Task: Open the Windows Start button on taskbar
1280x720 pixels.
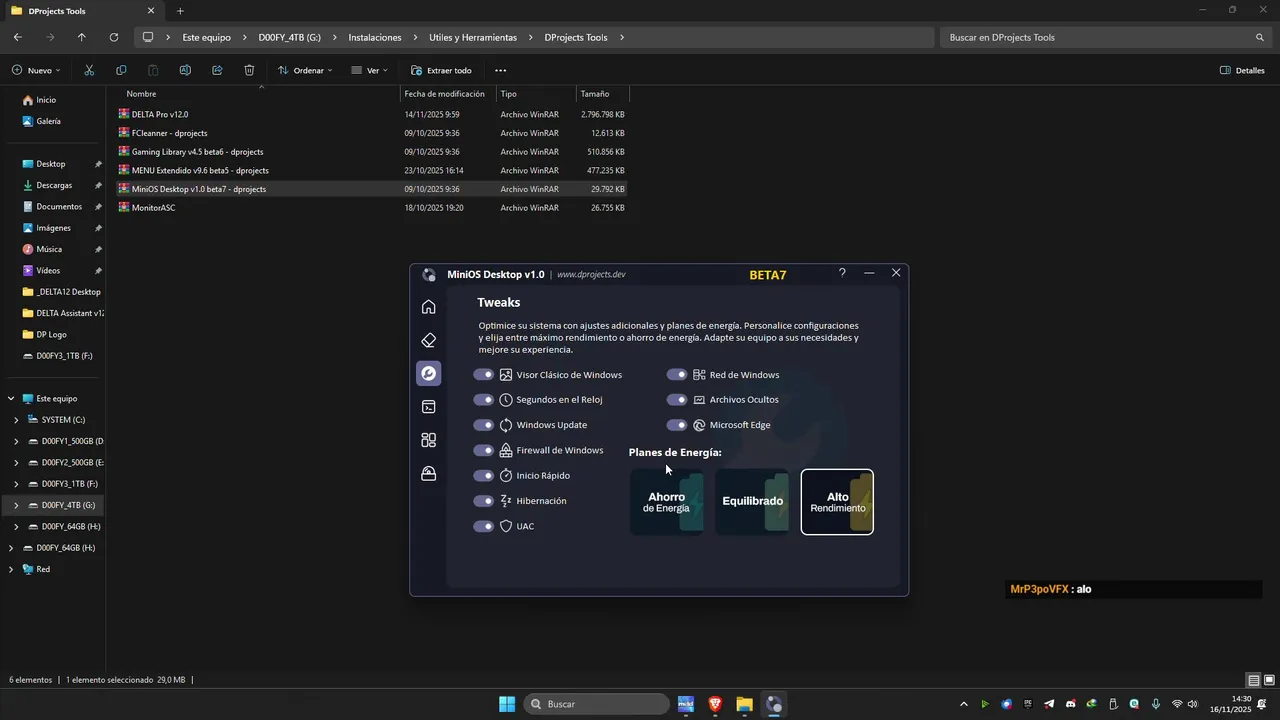Action: click(x=507, y=704)
